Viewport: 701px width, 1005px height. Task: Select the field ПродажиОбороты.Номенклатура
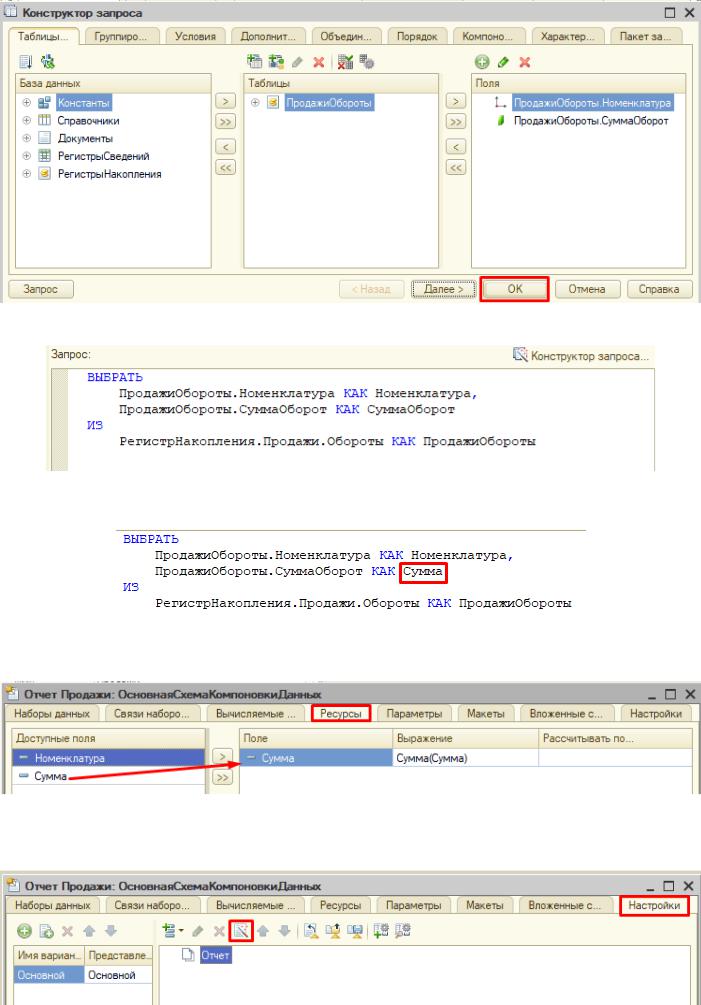pyautogui.click(x=592, y=103)
